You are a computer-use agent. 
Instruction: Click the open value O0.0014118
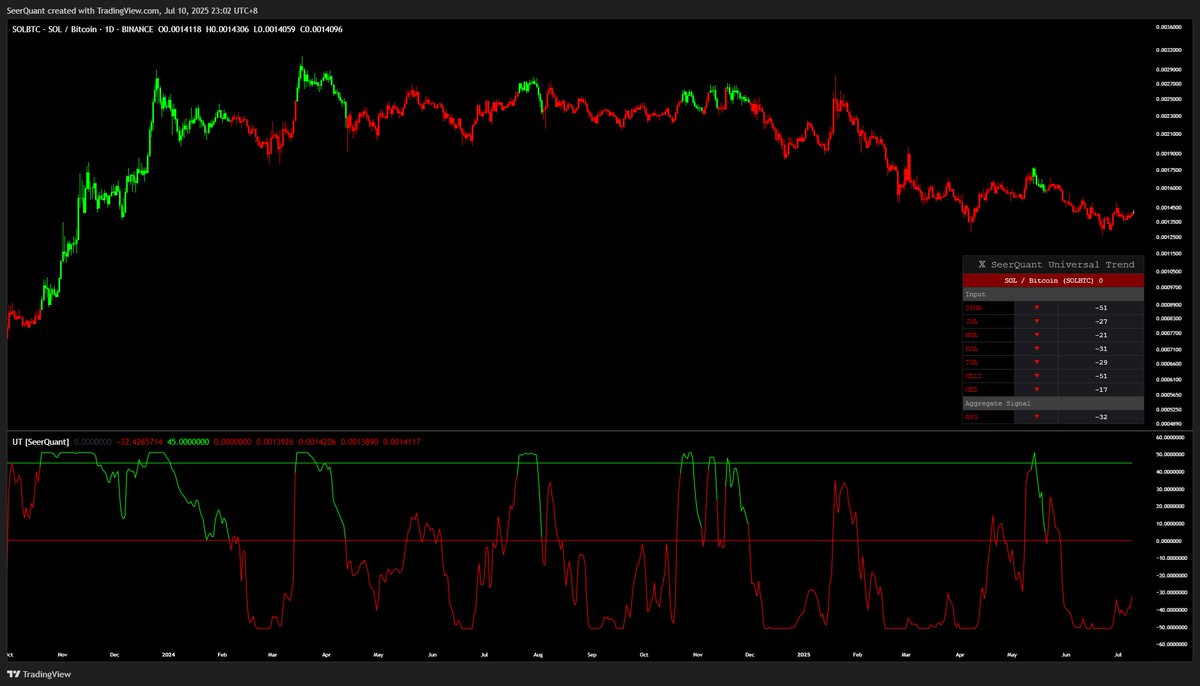(182, 29)
